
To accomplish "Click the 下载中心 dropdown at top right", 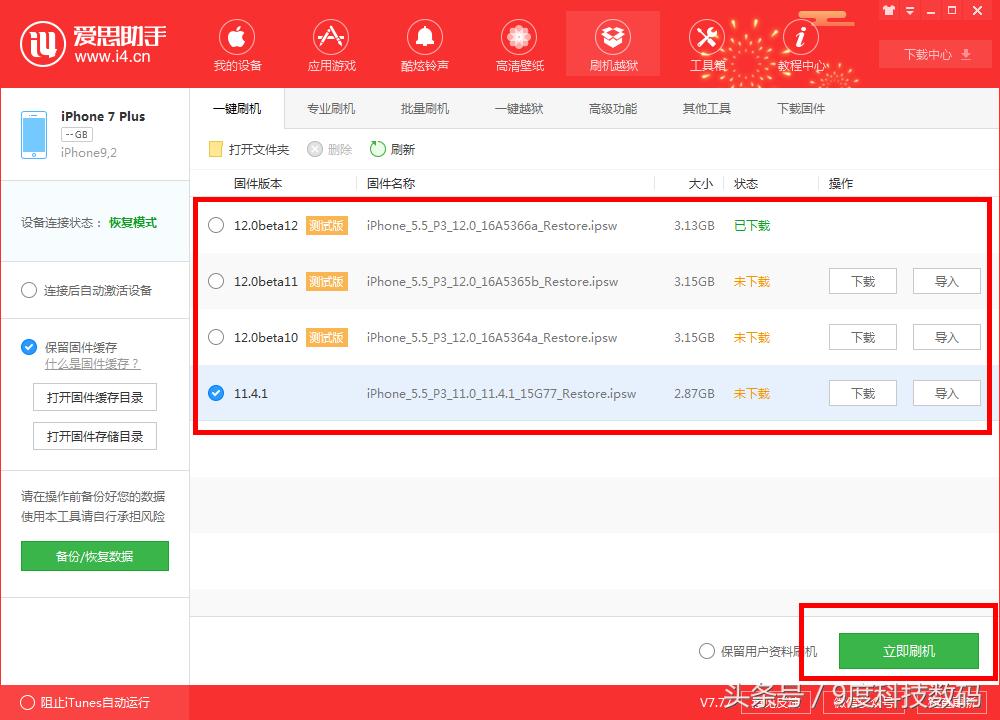I will (934, 55).
